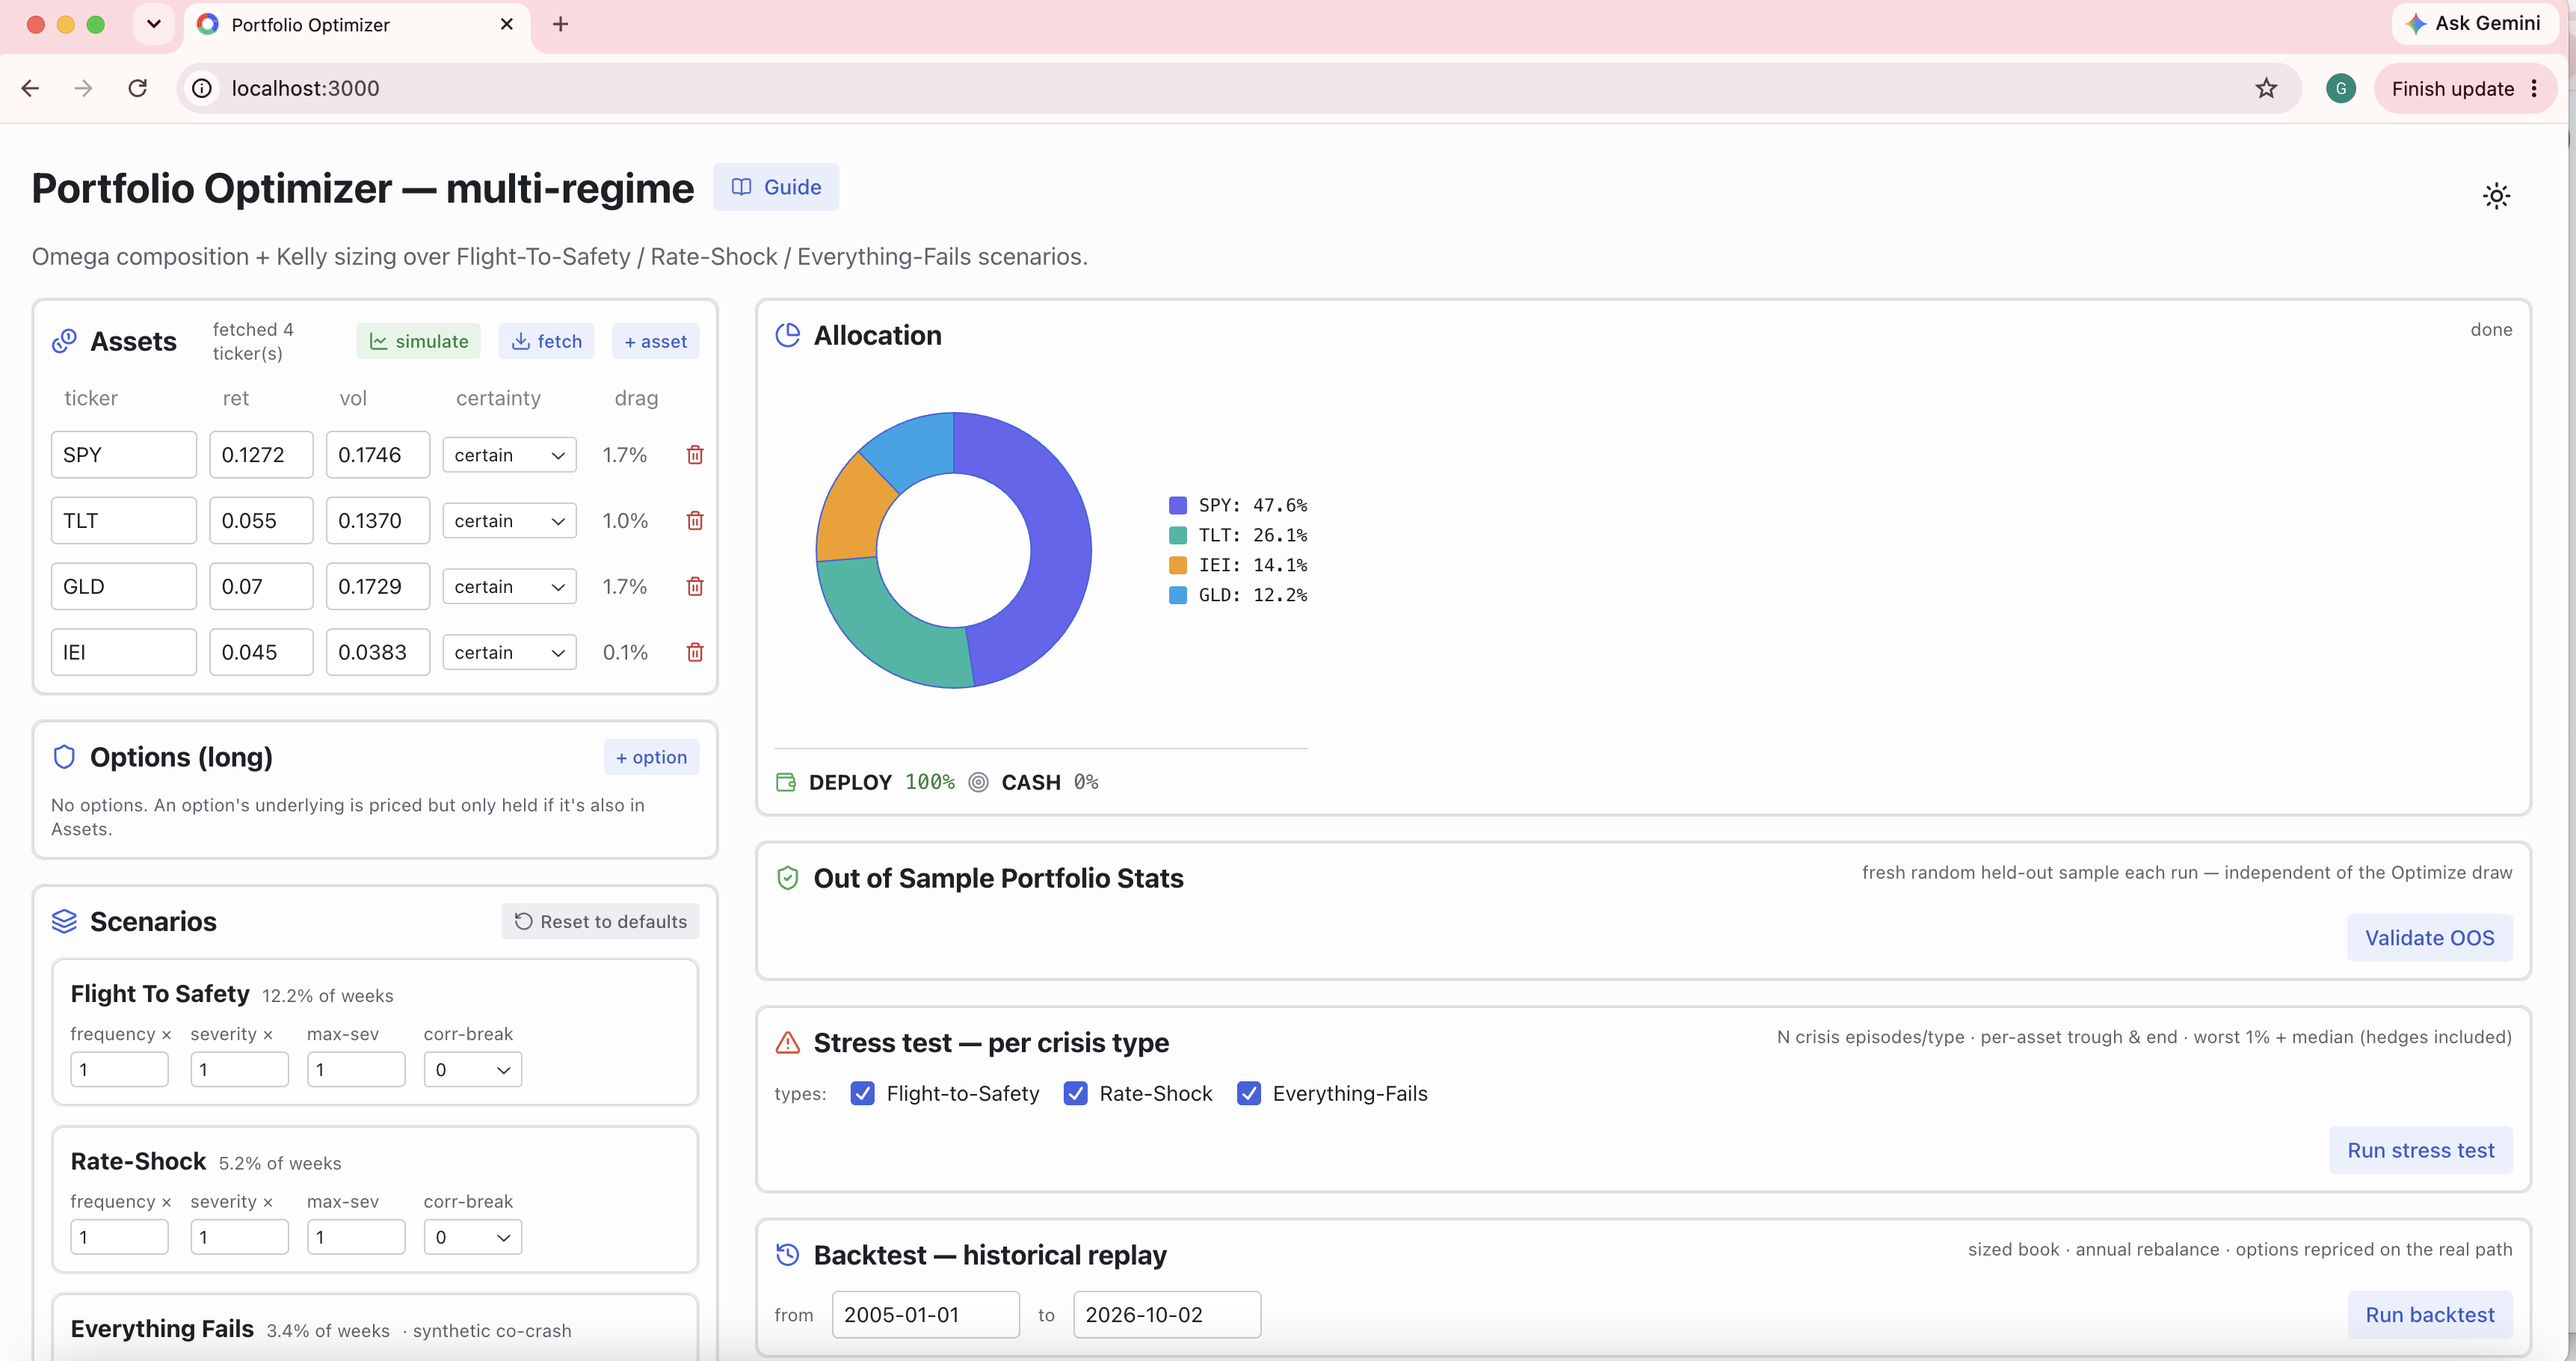Image resolution: width=2576 pixels, height=1361 pixels.
Task: Click the simulate button
Action: pos(418,341)
